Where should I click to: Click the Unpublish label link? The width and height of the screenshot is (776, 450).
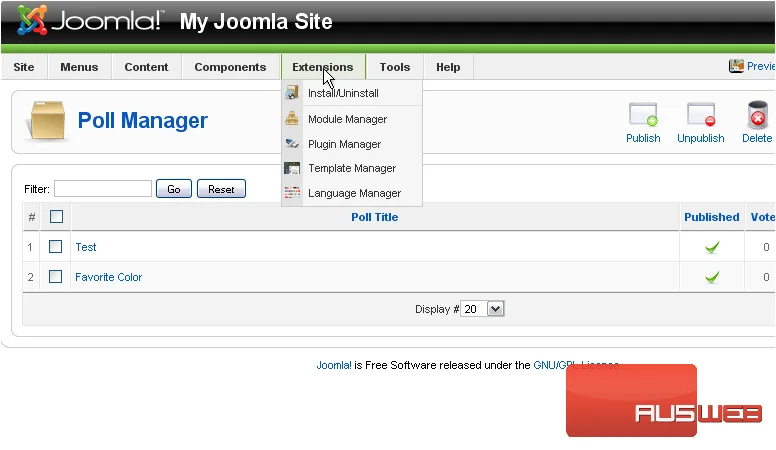click(701, 138)
